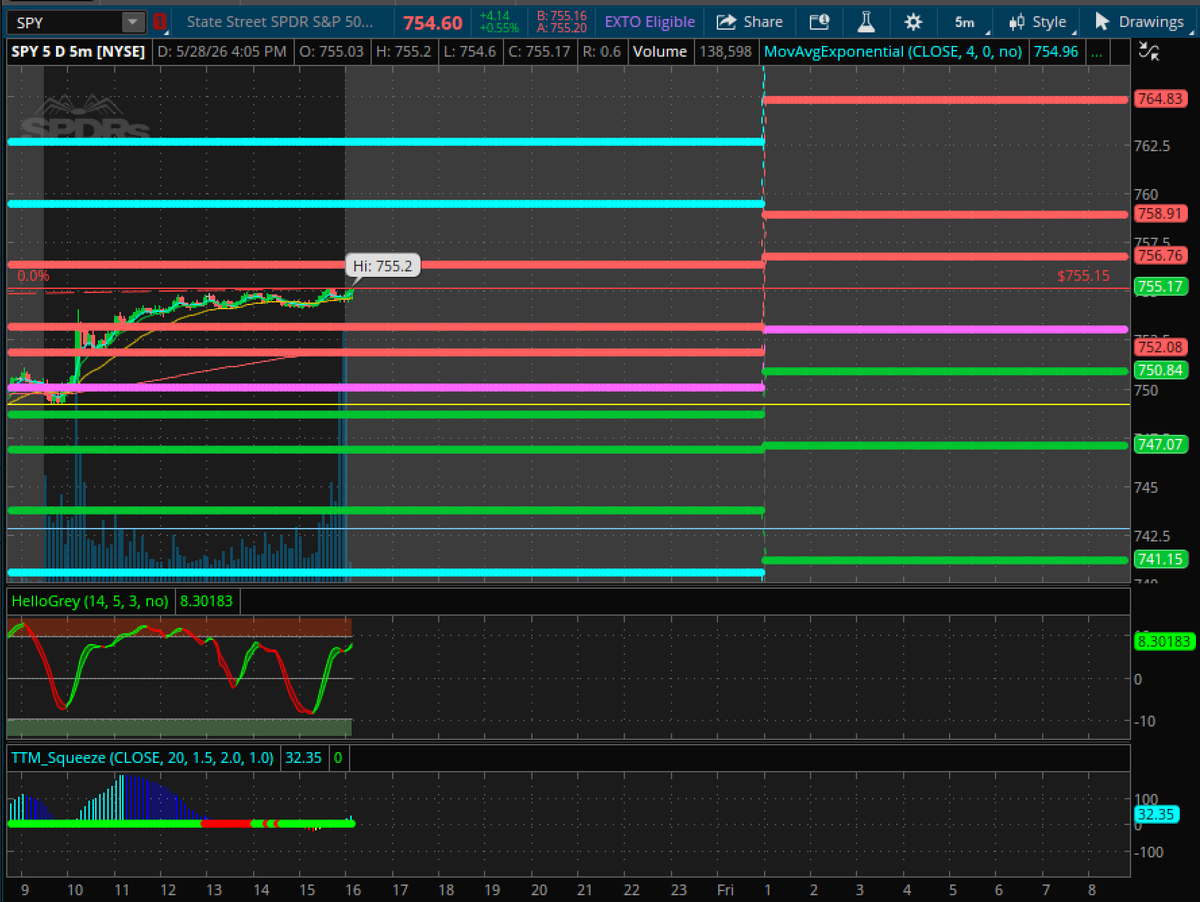Click the 750.84 price level label

[x=1160, y=370]
